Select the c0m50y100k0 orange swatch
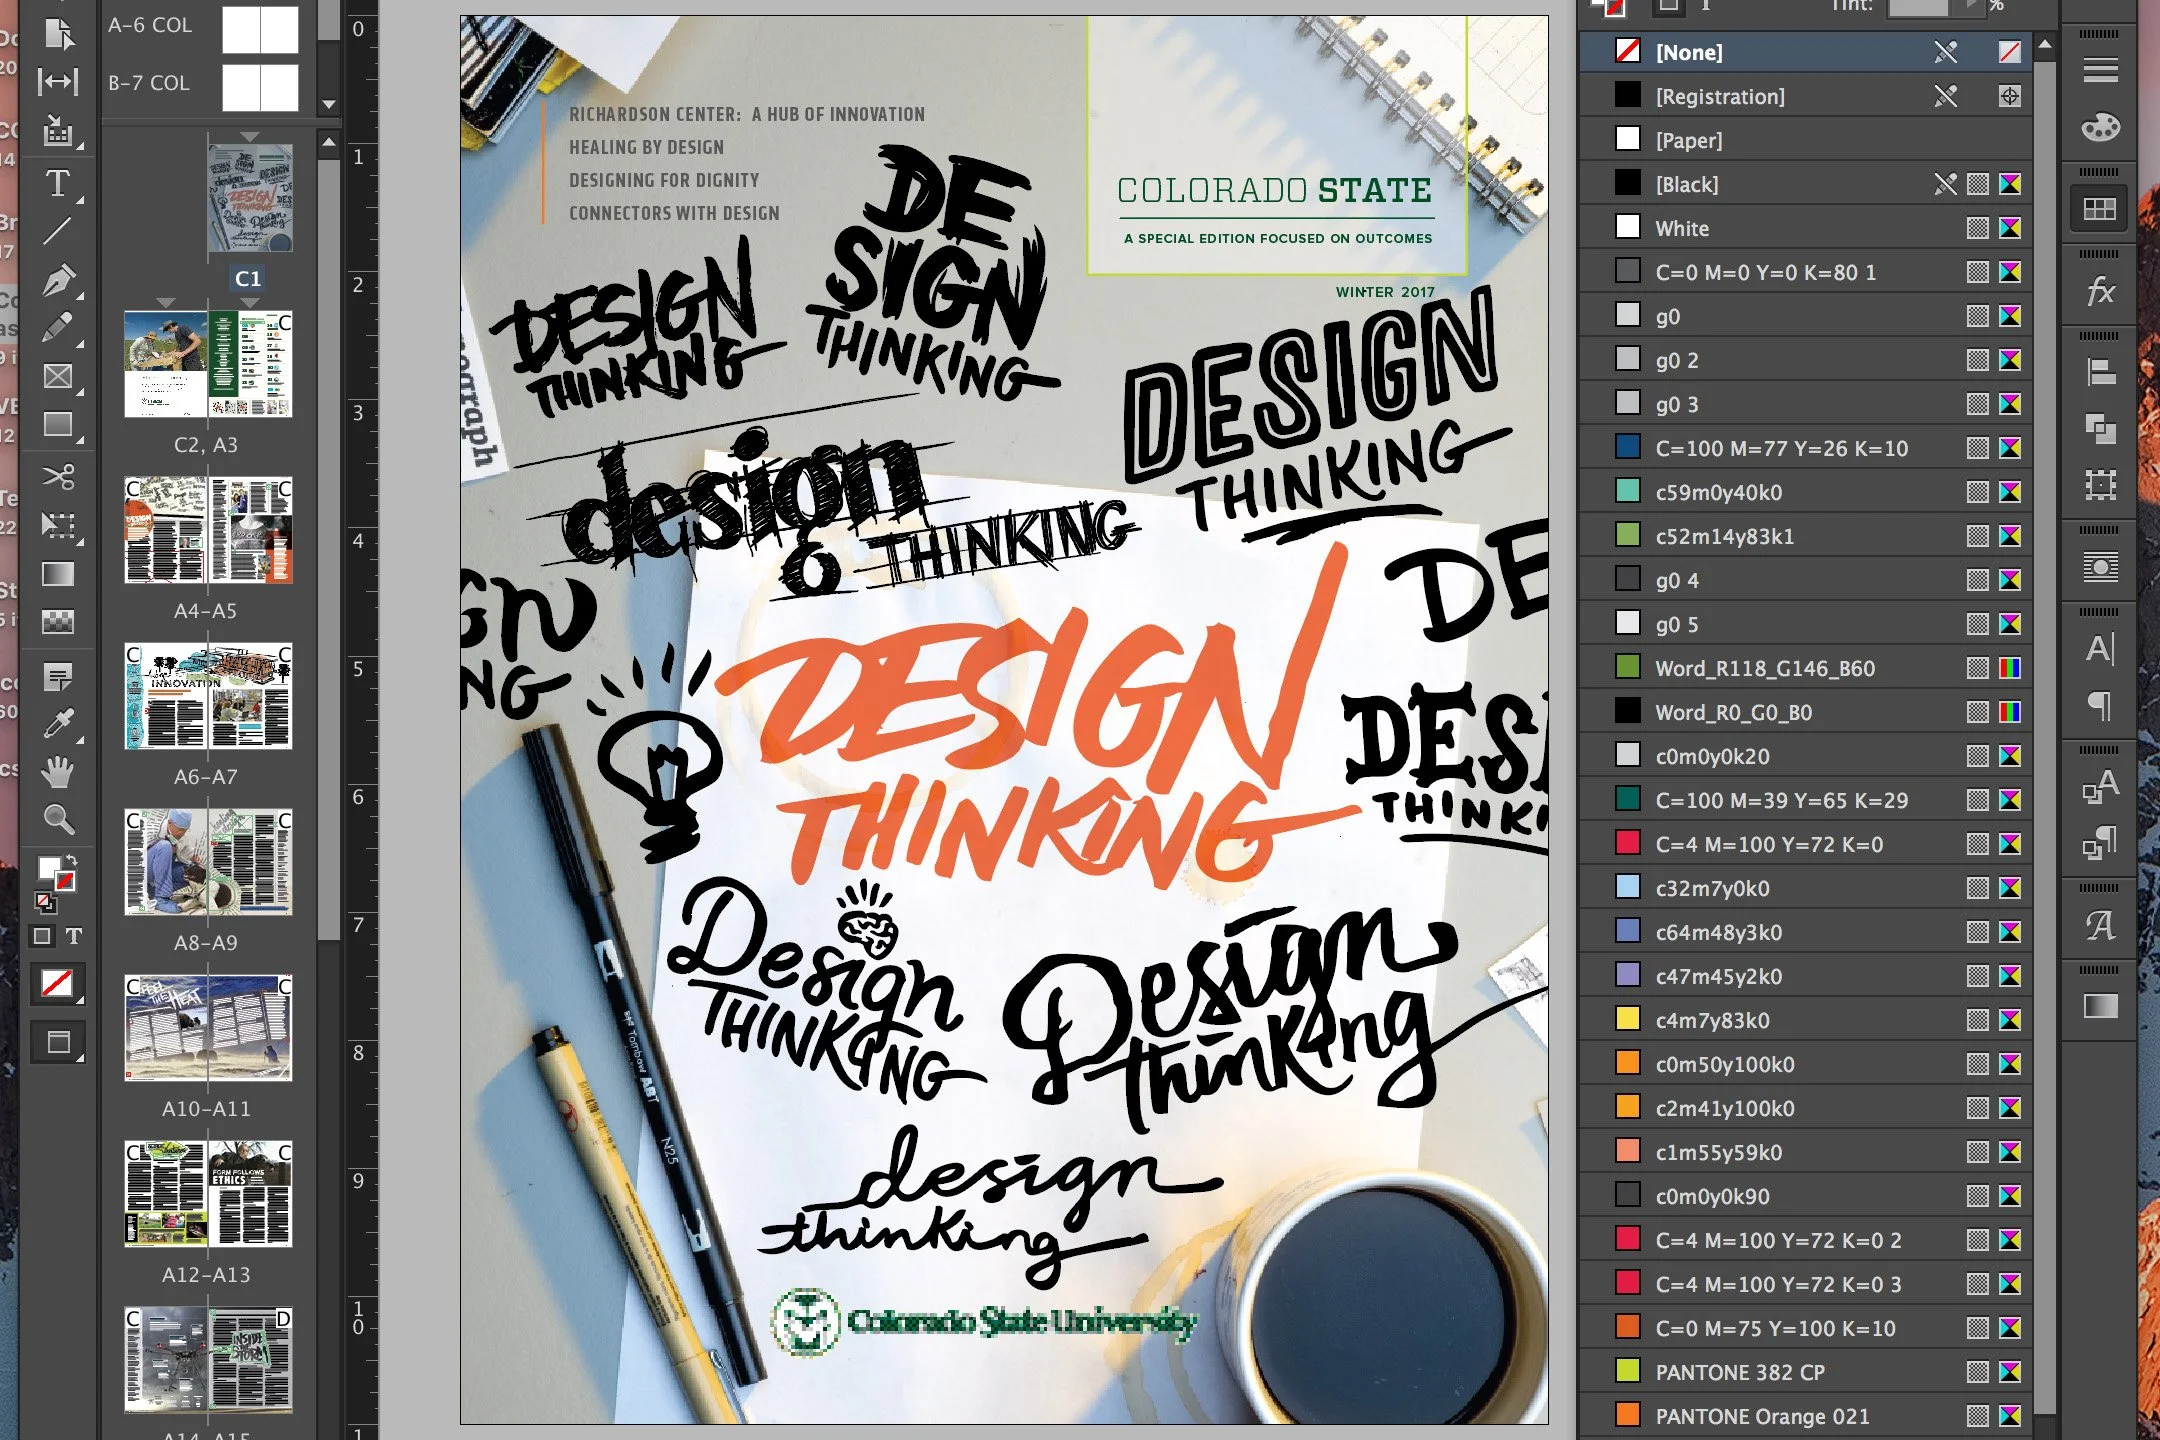The height and width of the screenshot is (1440, 2160). 1806,1064
